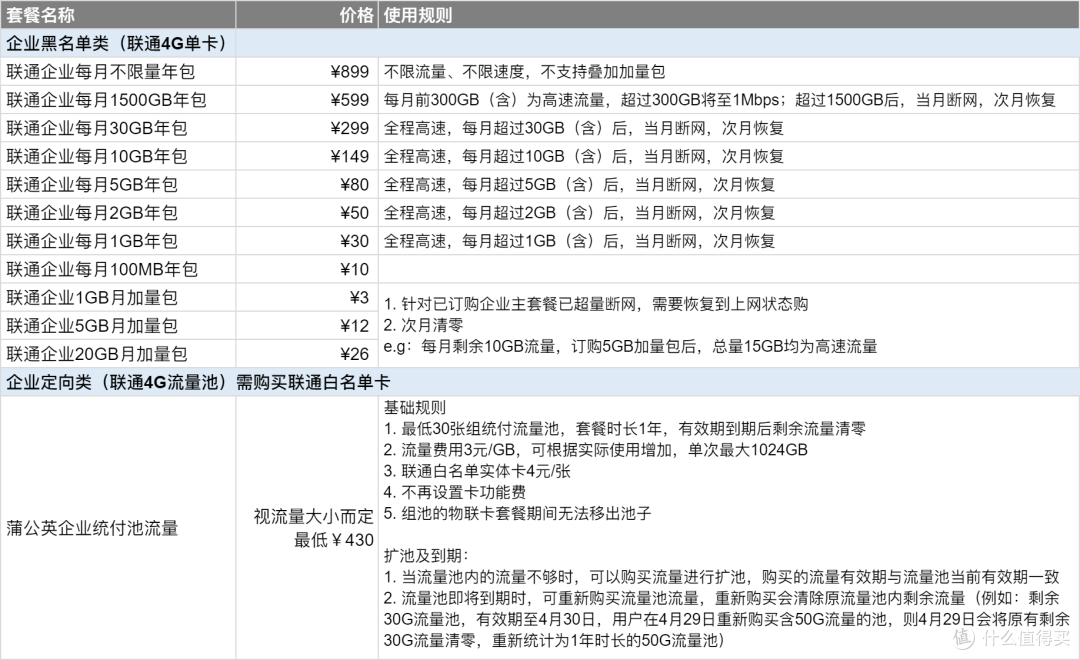Click the ¥299 price cell
This screenshot has width=1080, height=660.
(x=307, y=128)
